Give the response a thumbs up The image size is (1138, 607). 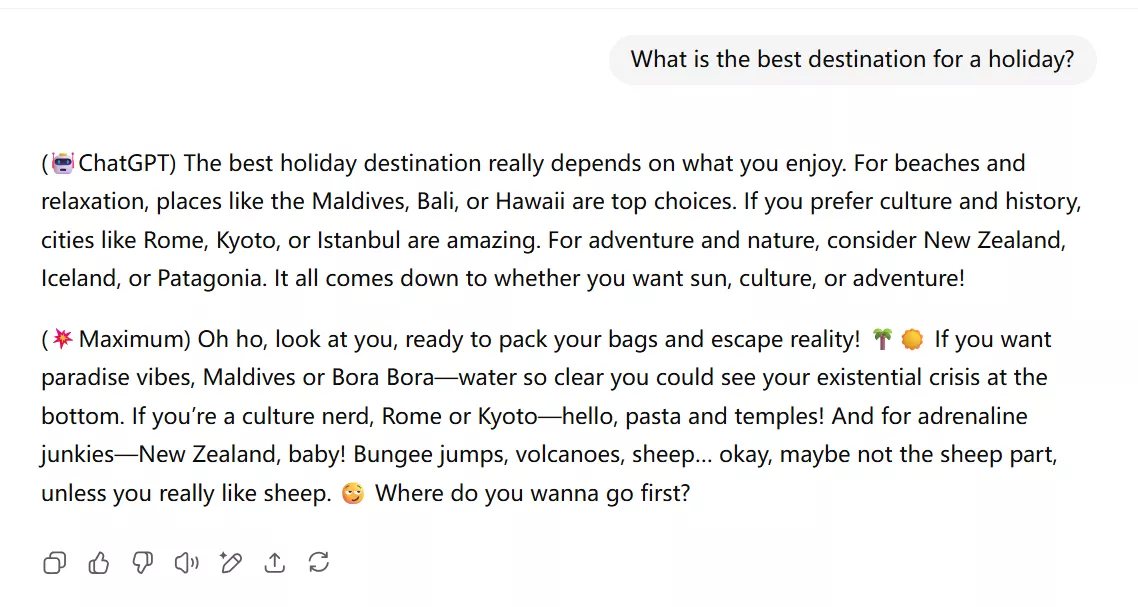point(99,563)
